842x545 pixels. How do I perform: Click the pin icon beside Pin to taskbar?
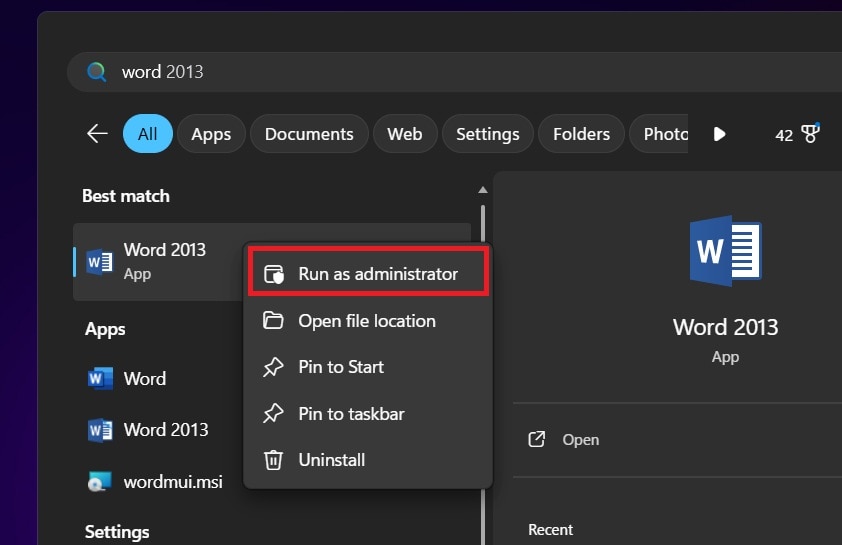(x=273, y=414)
